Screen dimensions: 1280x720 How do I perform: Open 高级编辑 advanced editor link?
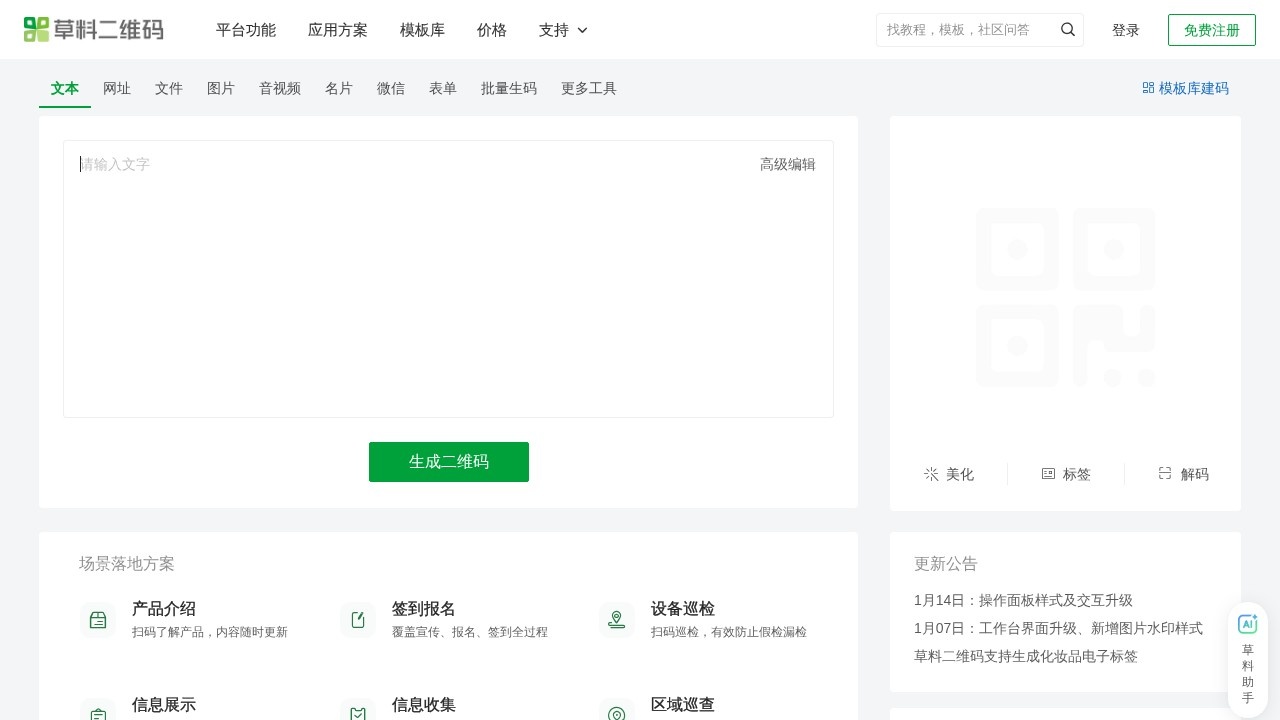click(x=788, y=163)
